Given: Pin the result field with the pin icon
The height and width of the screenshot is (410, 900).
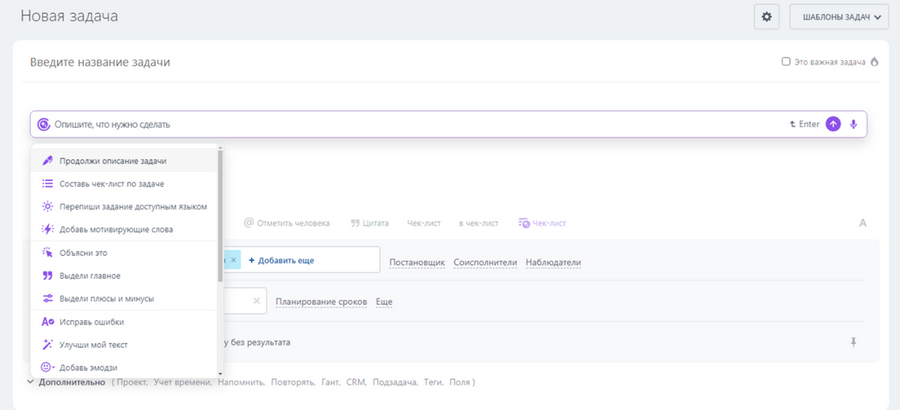Looking at the screenshot, I should [x=854, y=342].
